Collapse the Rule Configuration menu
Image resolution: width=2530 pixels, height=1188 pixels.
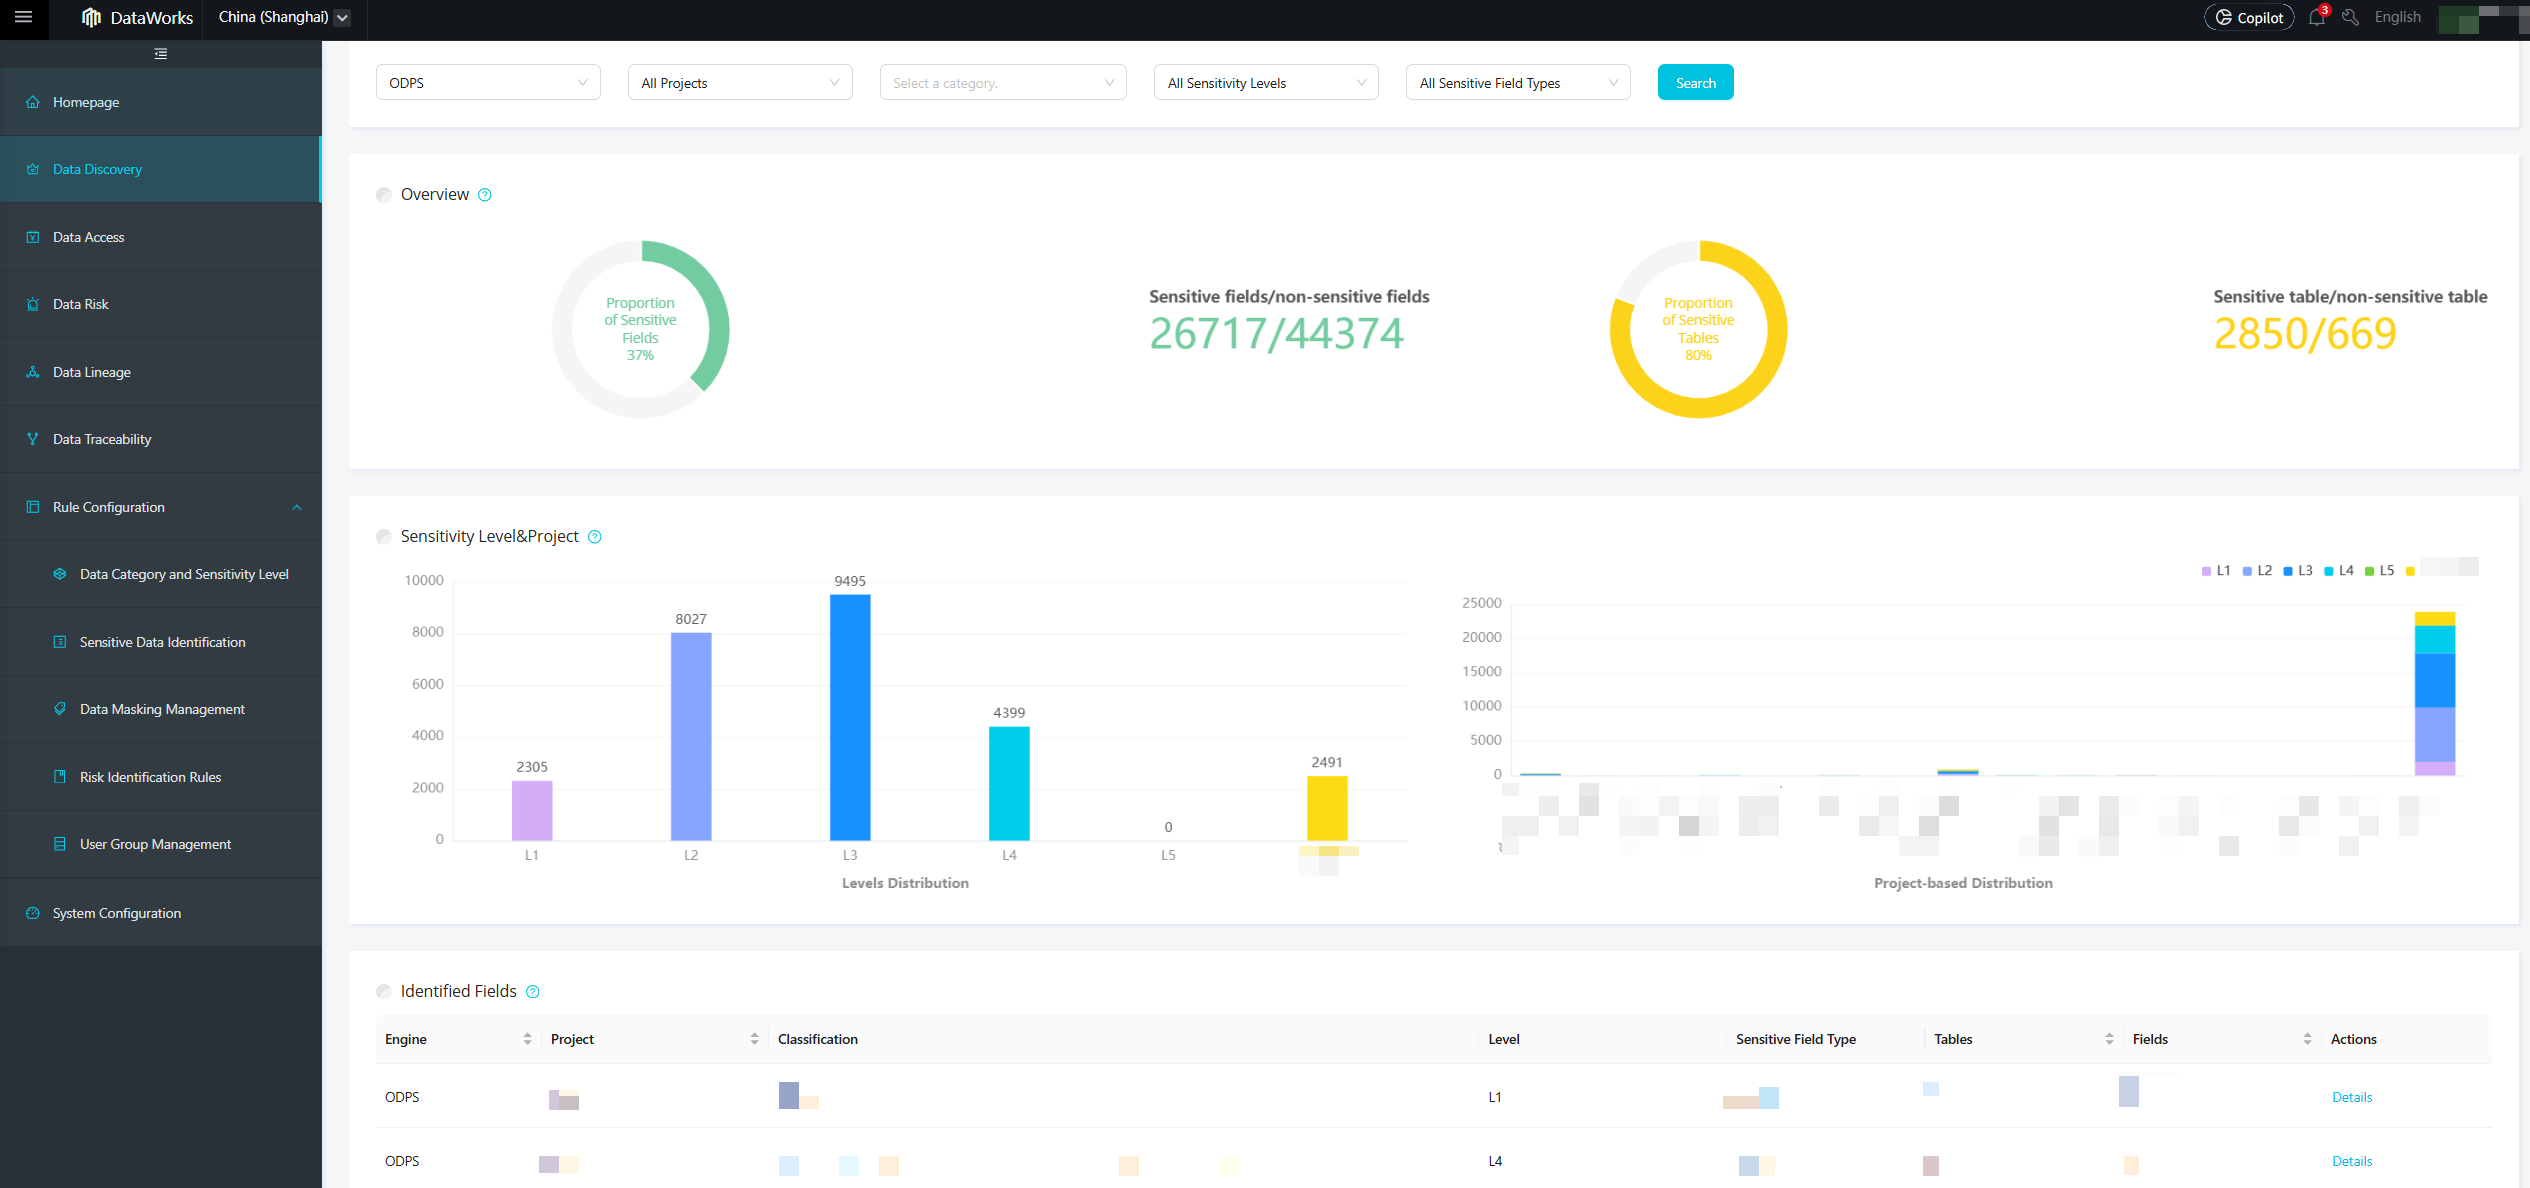(x=297, y=508)
